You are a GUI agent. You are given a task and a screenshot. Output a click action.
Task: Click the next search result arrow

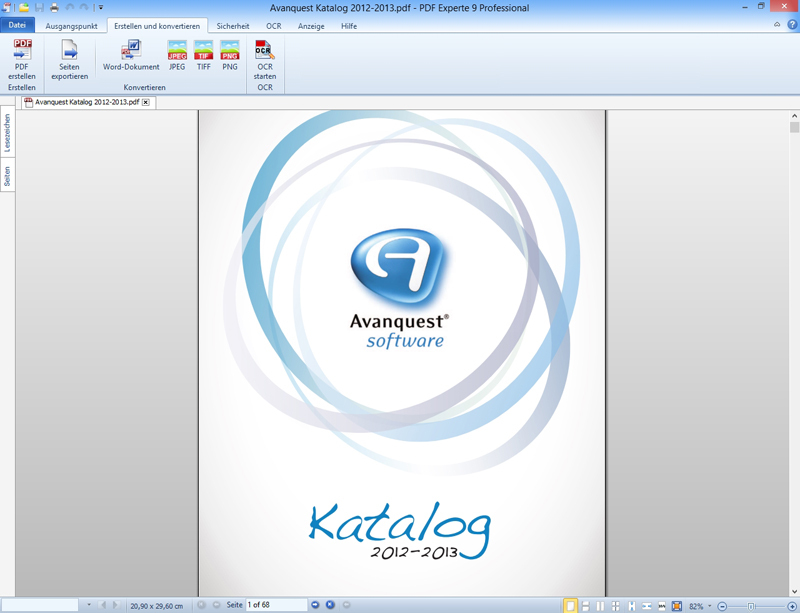click(x=115, y=605)
